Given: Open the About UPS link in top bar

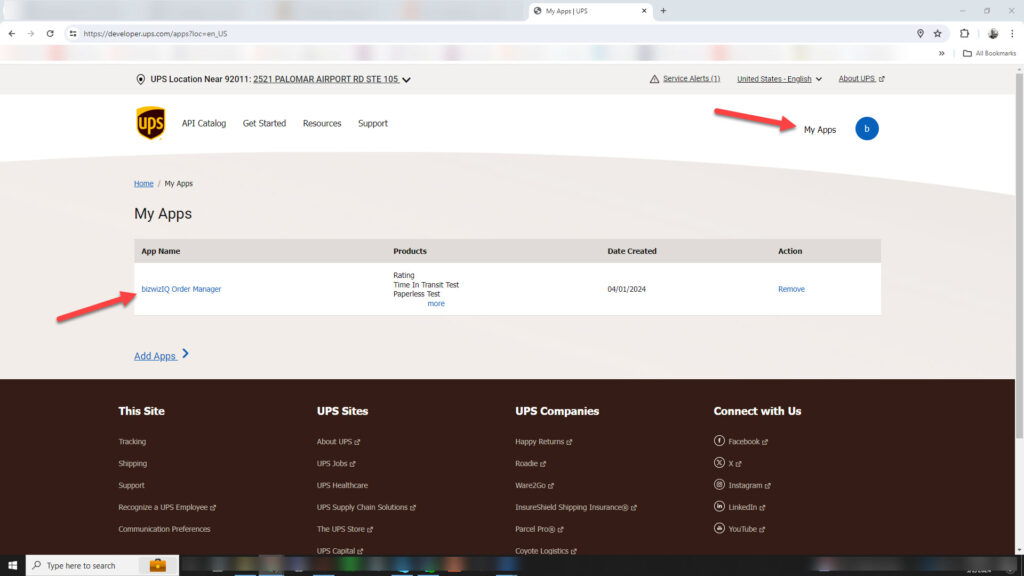Looking at the screenshot, I should coord(861,78).
